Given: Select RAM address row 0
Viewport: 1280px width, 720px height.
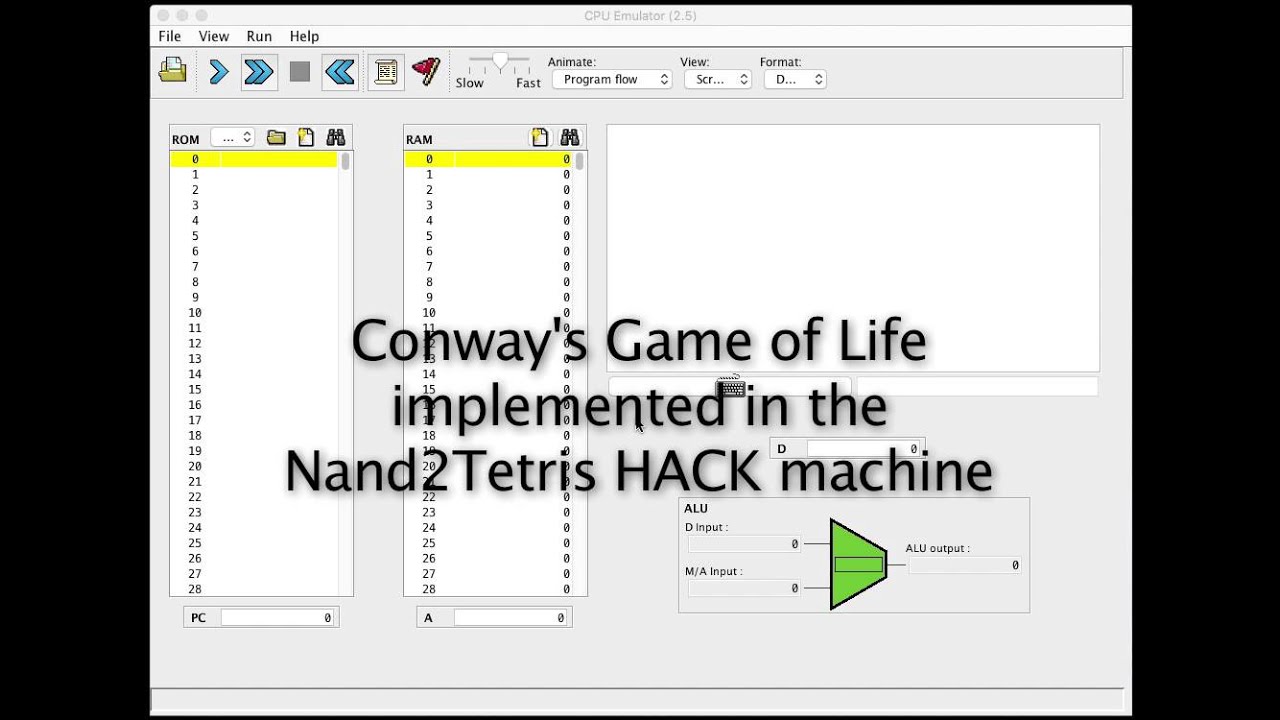Looking at the screenshot, I should pos(488,159).
